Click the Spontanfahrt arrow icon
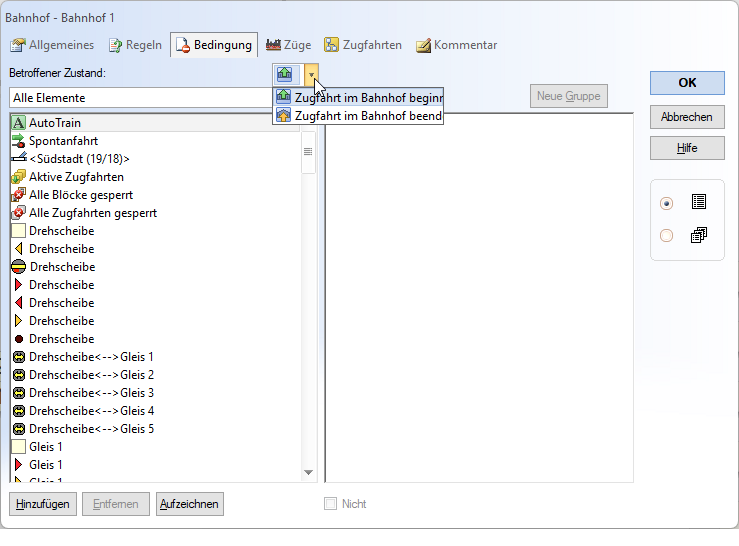 click(18, 140)
